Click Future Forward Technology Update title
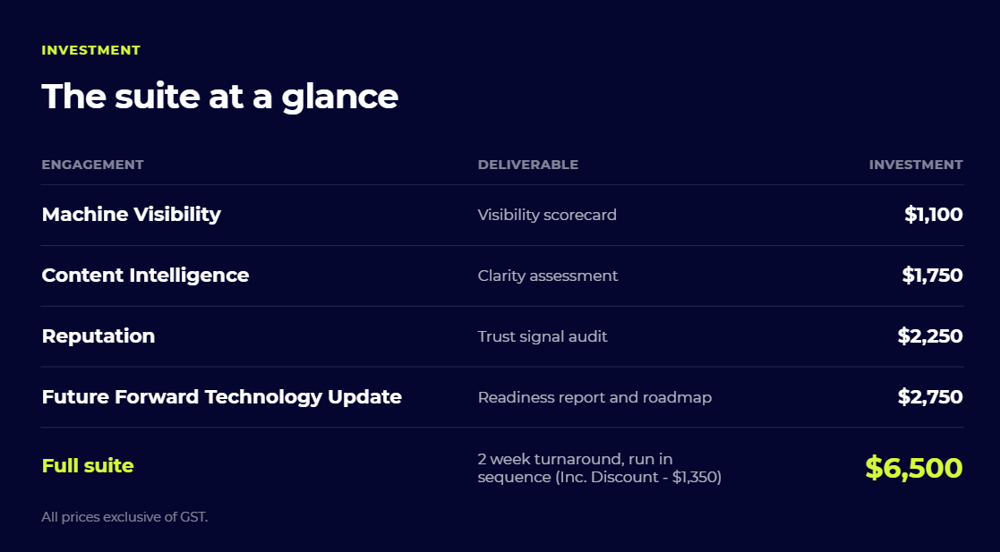This screenshot has height=552, width=1000. (x=221, y=396)
